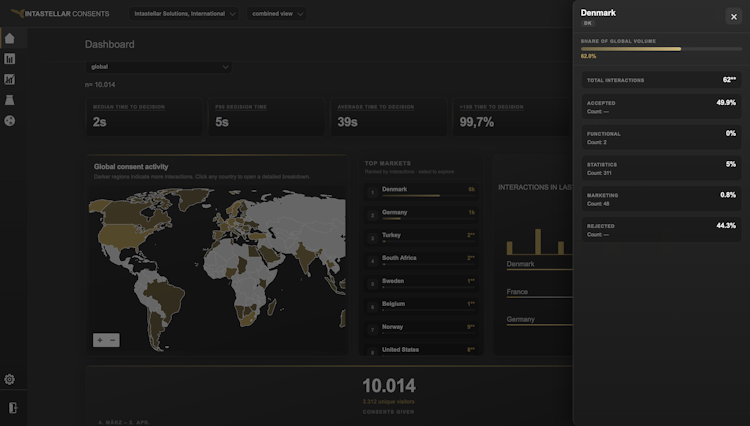Open the combined view dropdown
Image resolution: width=750 pixels, height=426 pixels.
(x=277, y=14)
